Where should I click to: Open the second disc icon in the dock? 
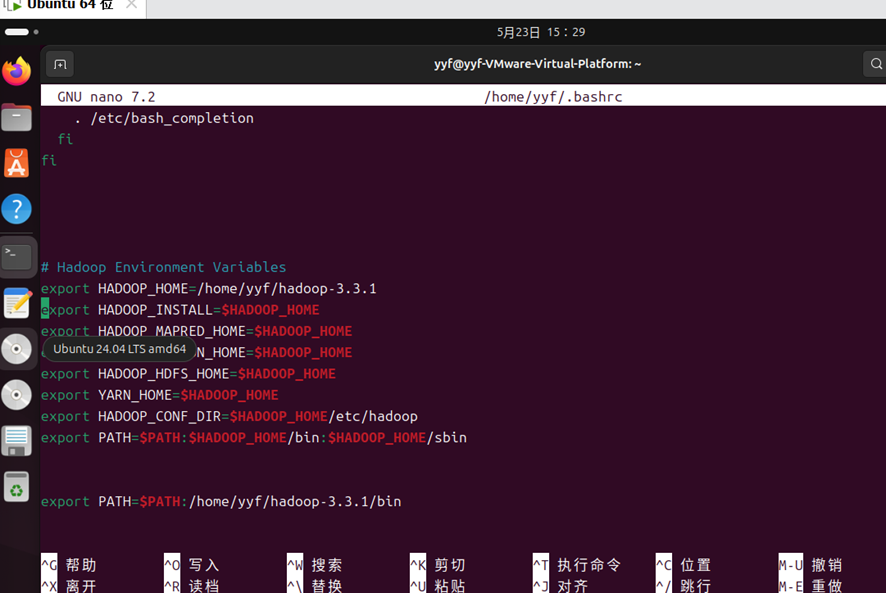17,395
